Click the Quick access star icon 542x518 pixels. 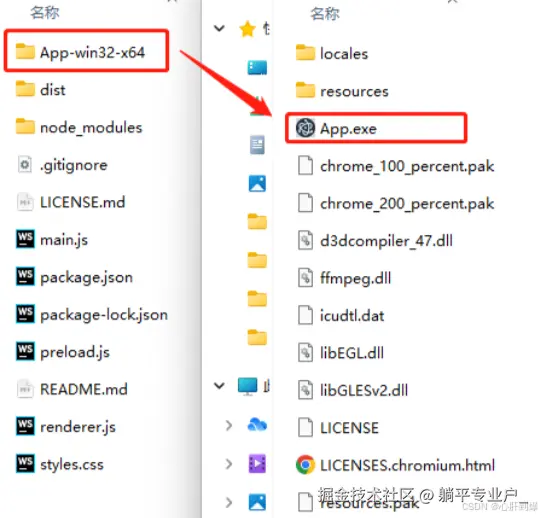coord(247,29)
